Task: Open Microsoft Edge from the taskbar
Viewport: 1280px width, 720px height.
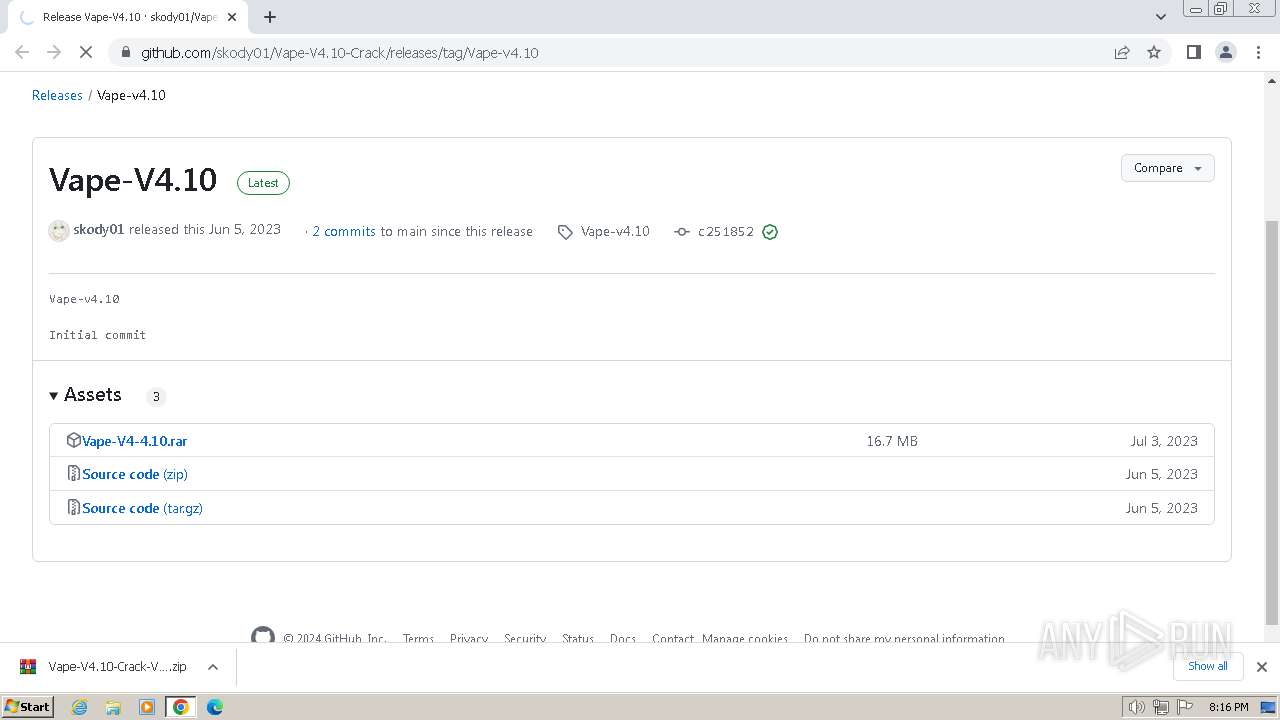Action: 215,707
